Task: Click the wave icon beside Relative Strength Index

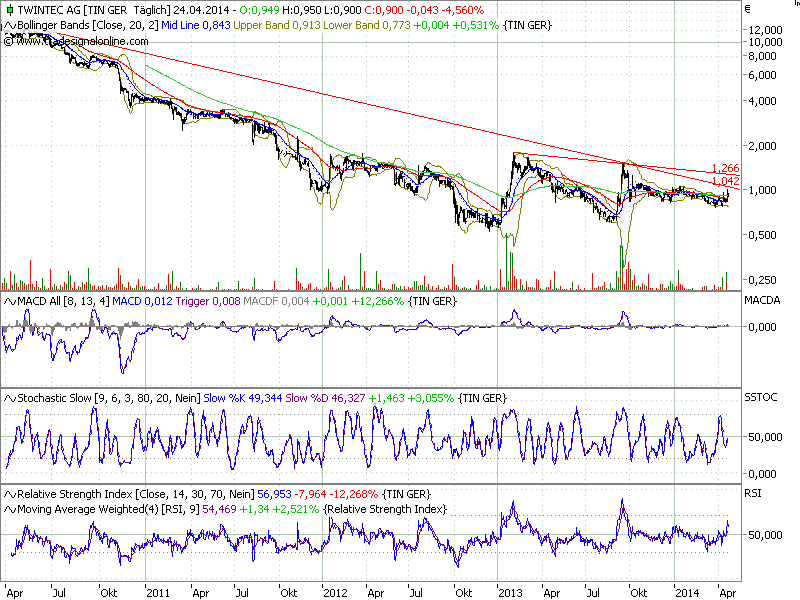Action: point(9,494)
